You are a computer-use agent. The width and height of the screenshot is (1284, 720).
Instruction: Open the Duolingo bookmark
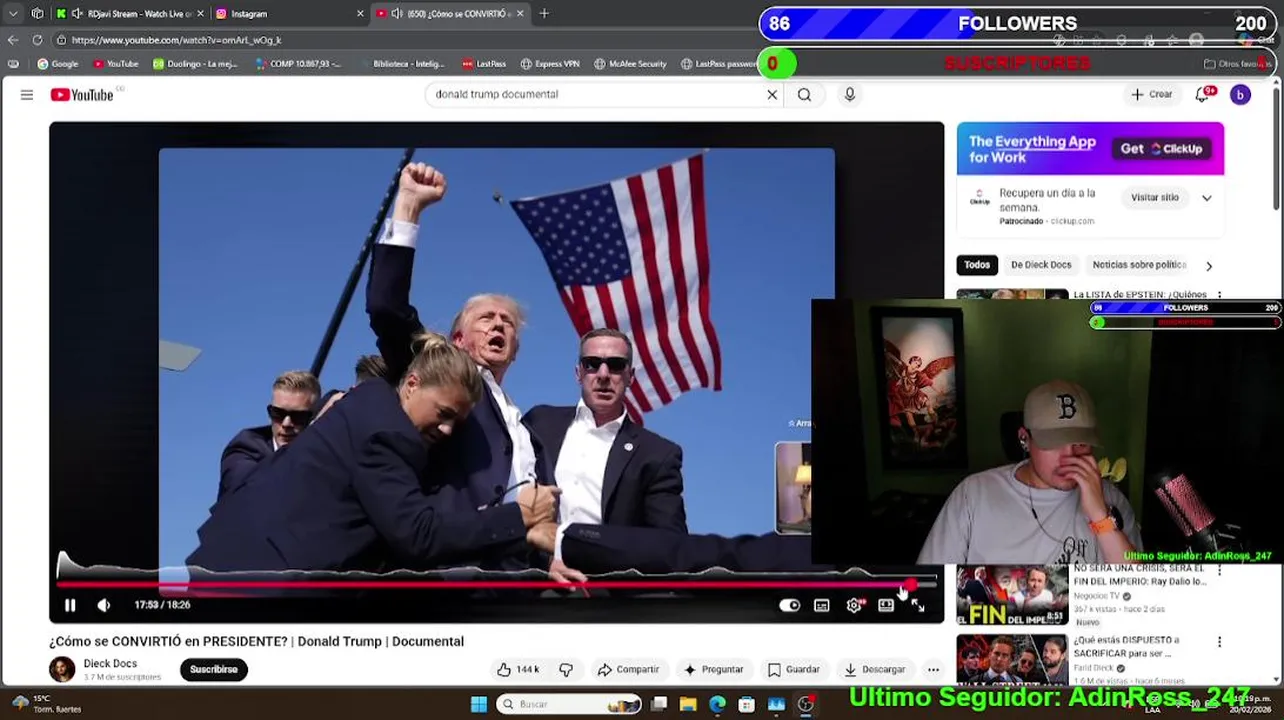(x=195, y=64)
